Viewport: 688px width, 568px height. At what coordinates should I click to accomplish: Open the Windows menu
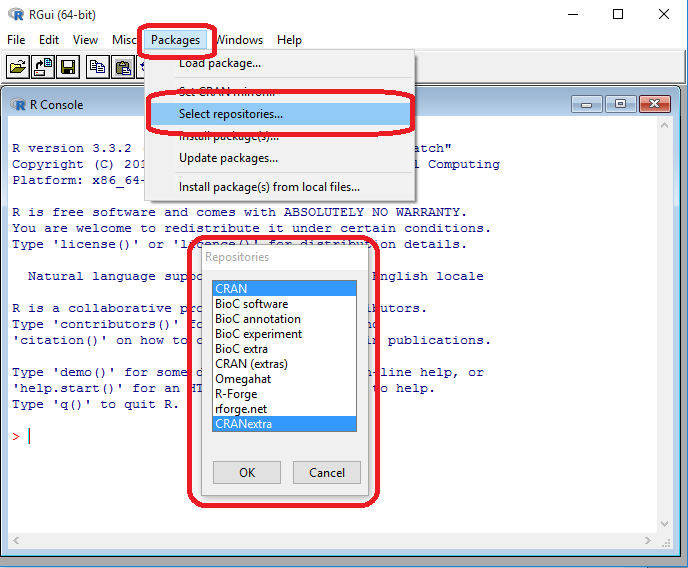coord(239,40)
